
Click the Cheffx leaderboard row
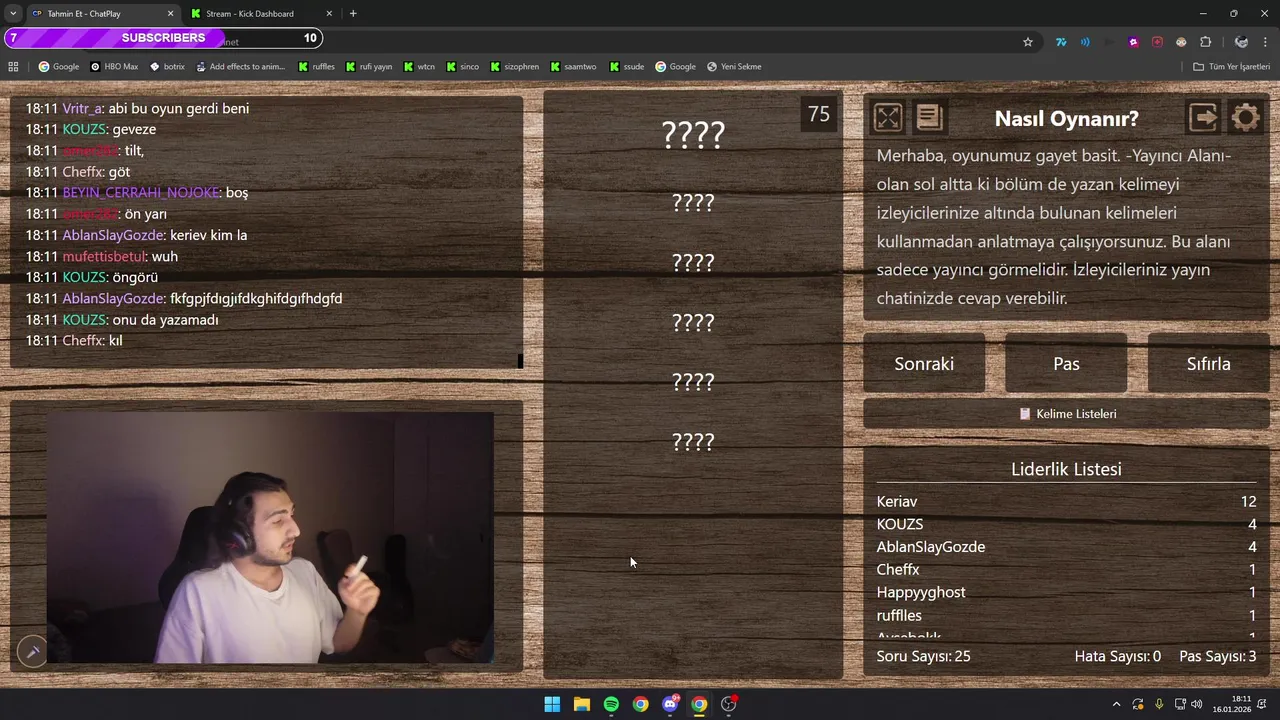(1066, 570)
